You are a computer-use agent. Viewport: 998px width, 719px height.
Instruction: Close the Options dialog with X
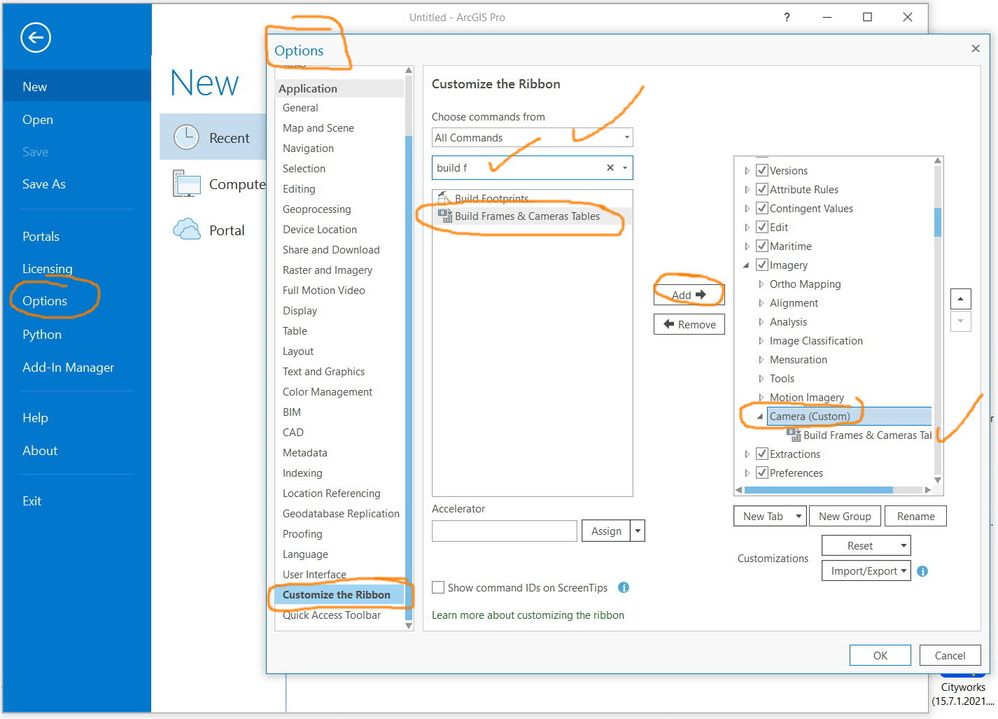[975, 48]
